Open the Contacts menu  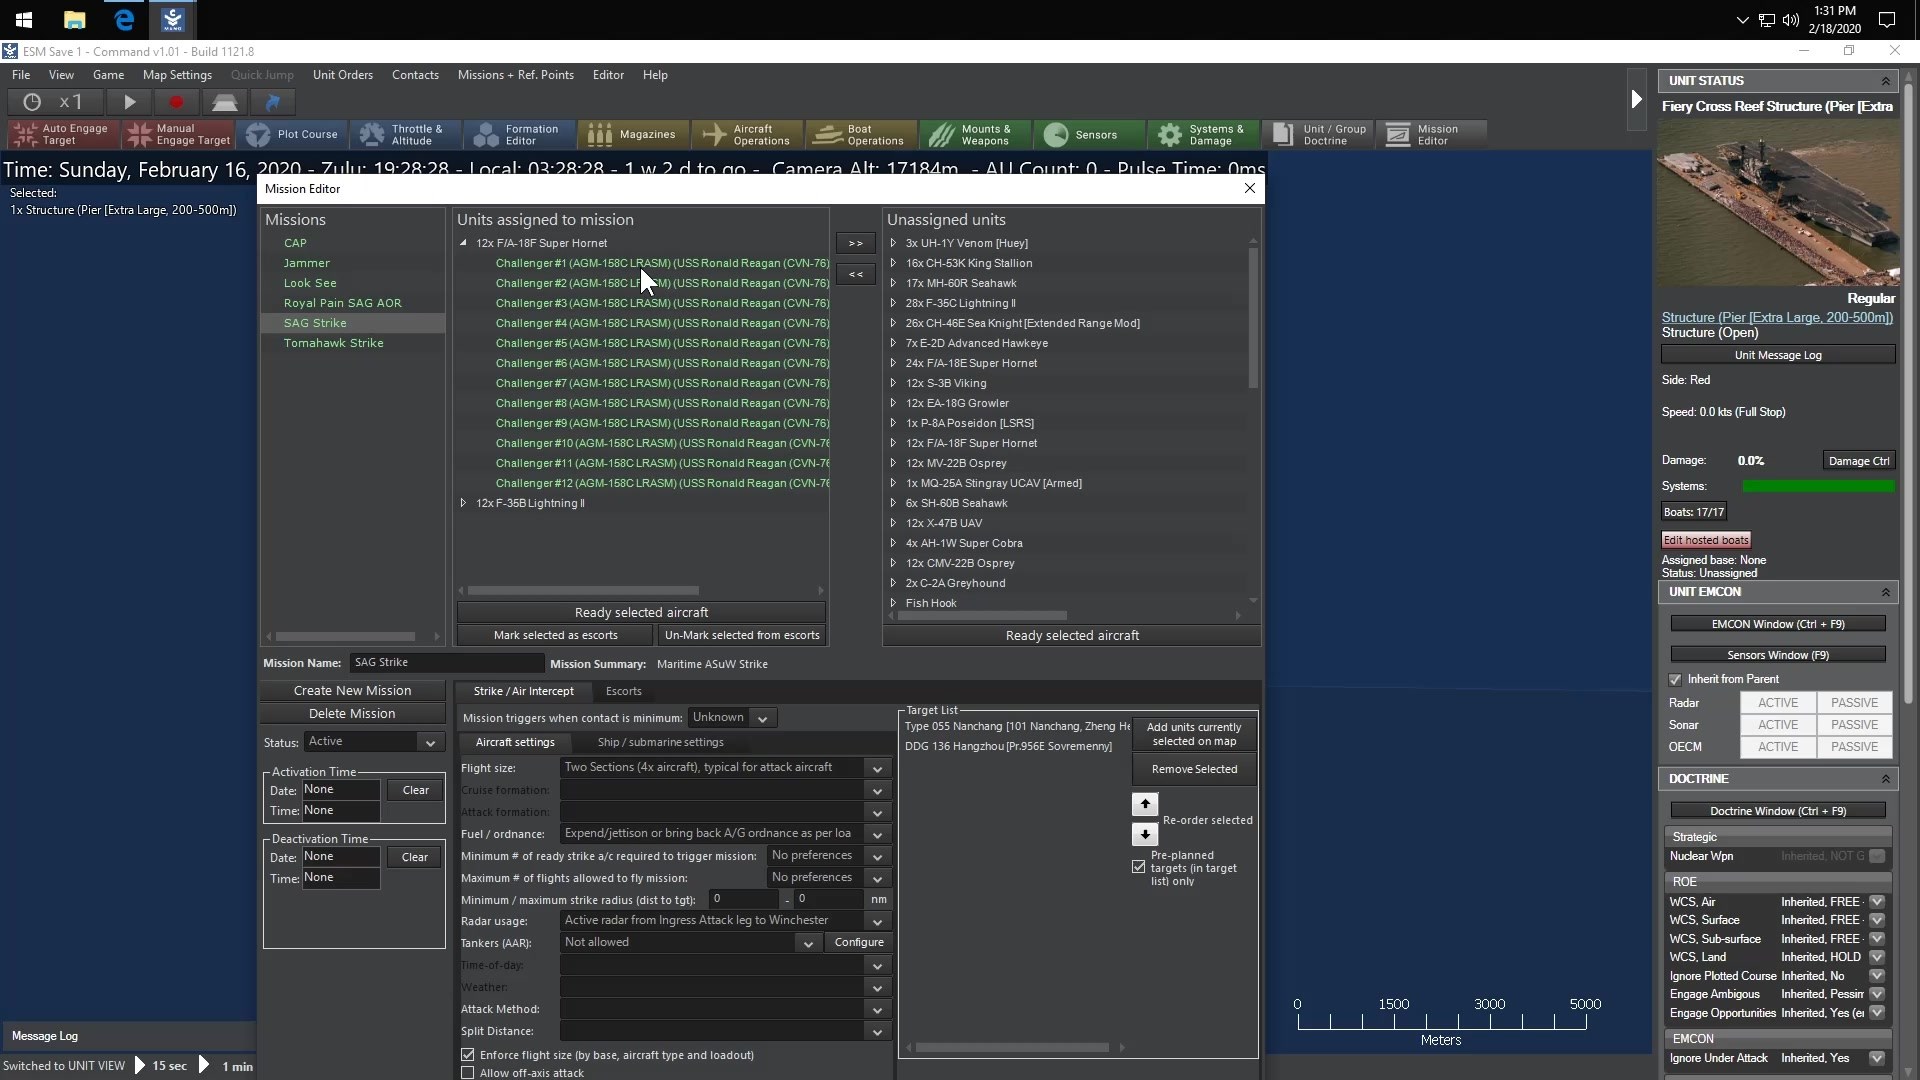coord(415,75)
